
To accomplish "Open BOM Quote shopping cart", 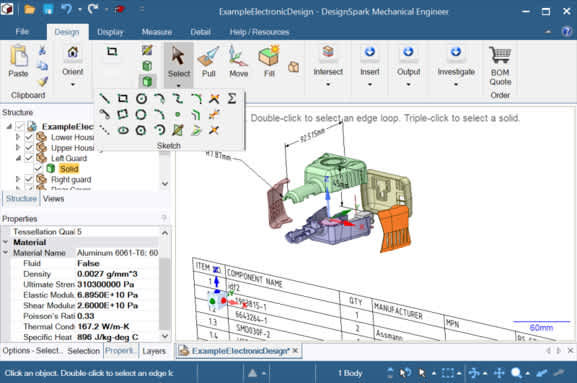I will point(500,66).
